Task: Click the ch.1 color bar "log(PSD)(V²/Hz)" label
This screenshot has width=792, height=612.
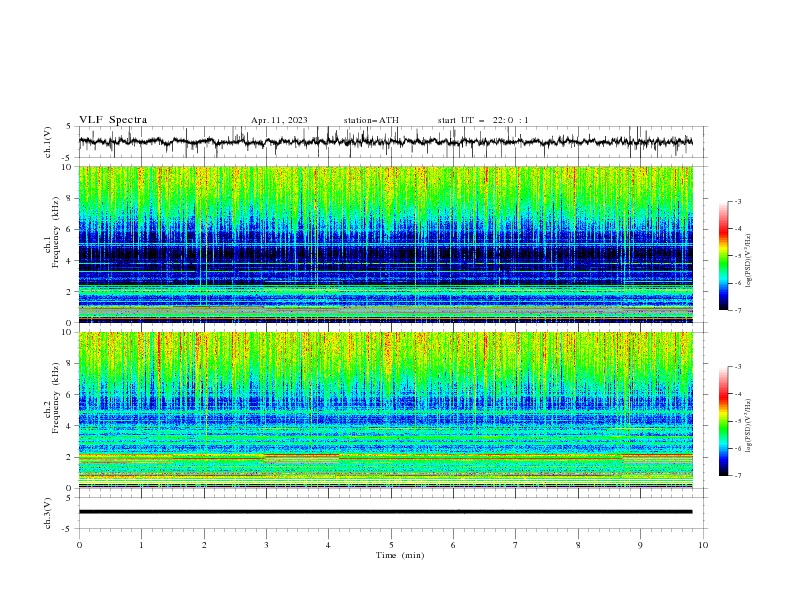Action: (749, 261)
